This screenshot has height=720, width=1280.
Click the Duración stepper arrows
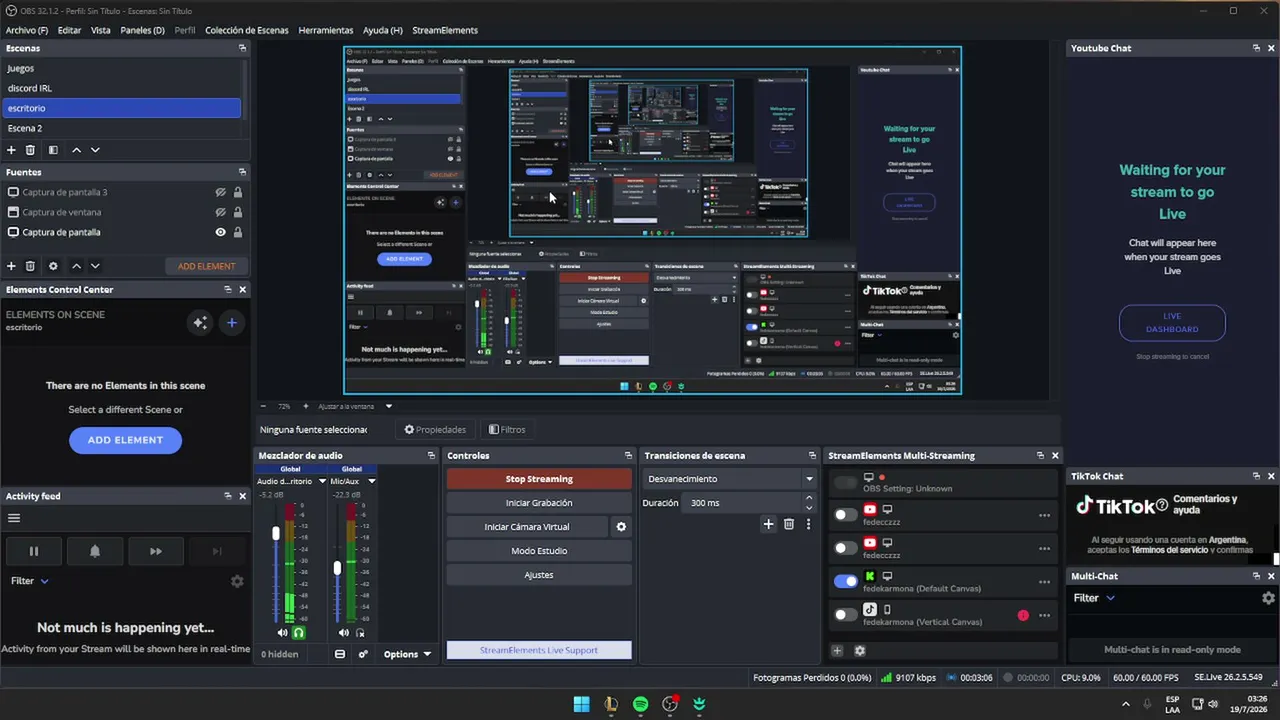810,503
